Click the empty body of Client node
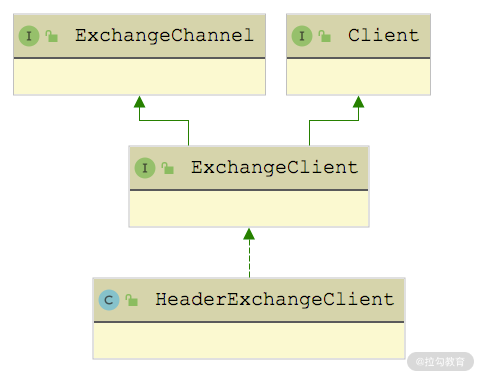 tap(358, 77)
